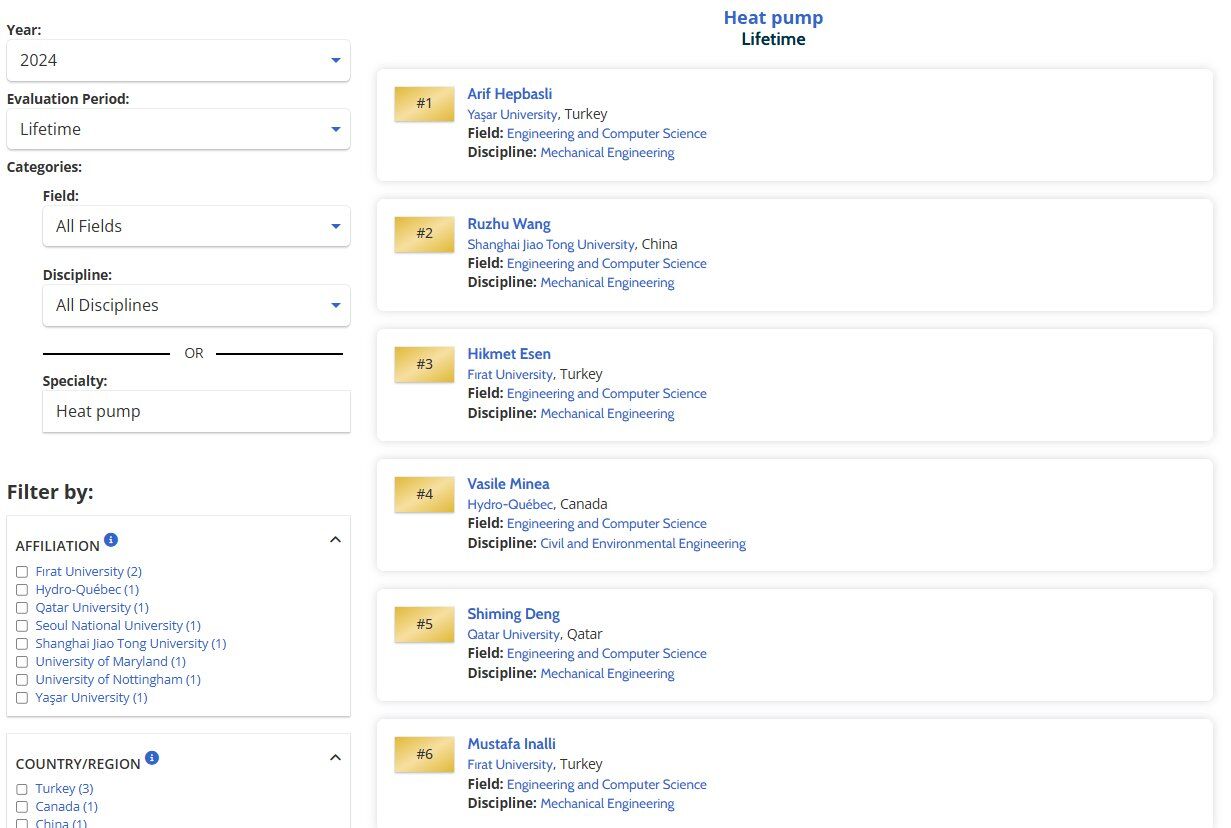Open the Civil and Environmental Engineering link
Image resolution: width=1231 pixels, height=828 pixels.
tap(643, 544)
